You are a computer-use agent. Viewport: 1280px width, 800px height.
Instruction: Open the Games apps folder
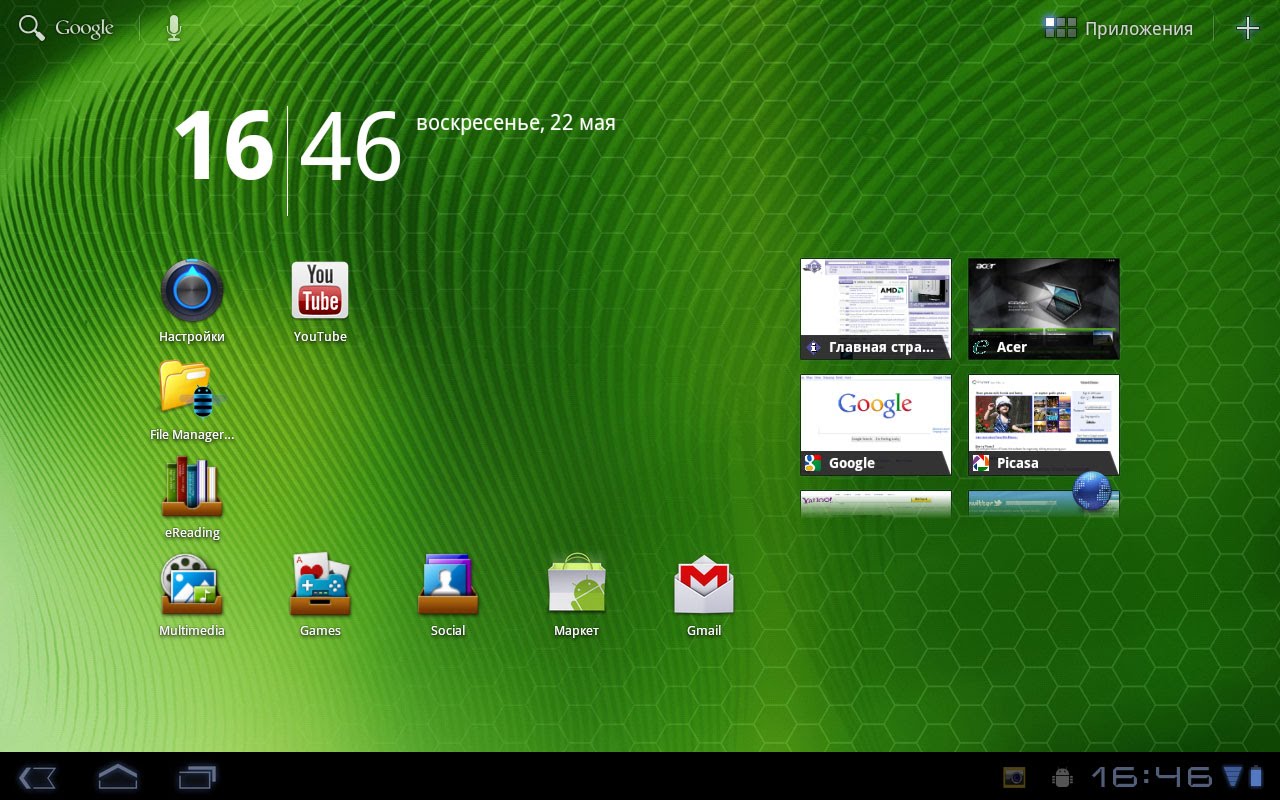[x=319, y=585]
